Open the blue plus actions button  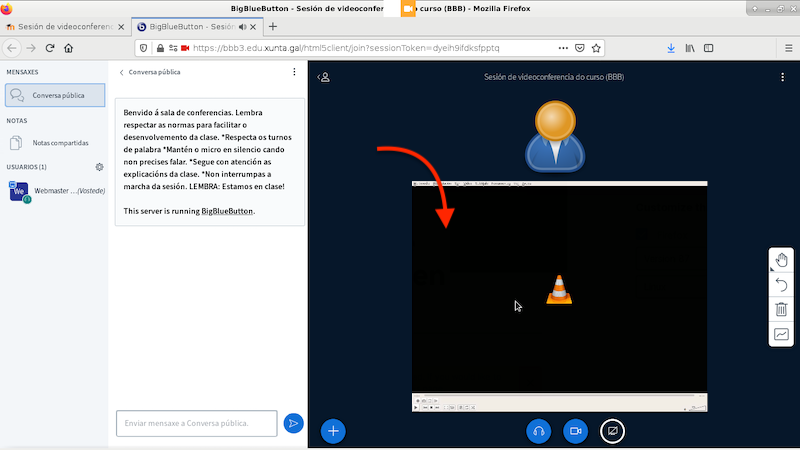(333, 431)
